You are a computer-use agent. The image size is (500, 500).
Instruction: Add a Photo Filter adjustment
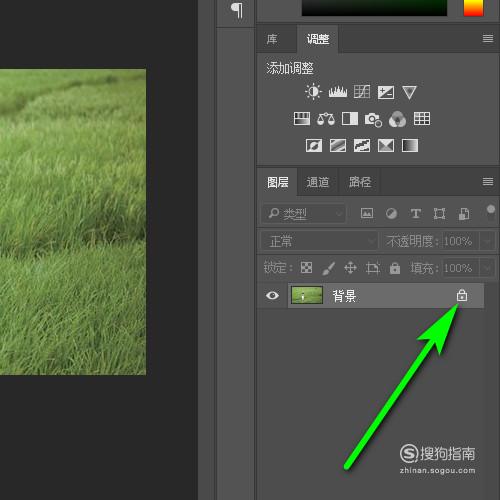point(373,119)
